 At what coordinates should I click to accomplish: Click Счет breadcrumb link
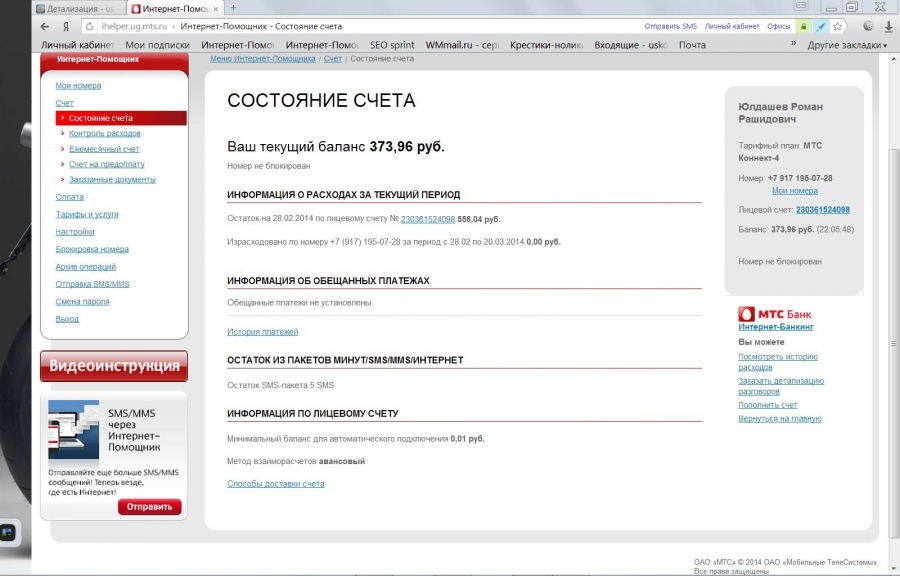[332, 59]
